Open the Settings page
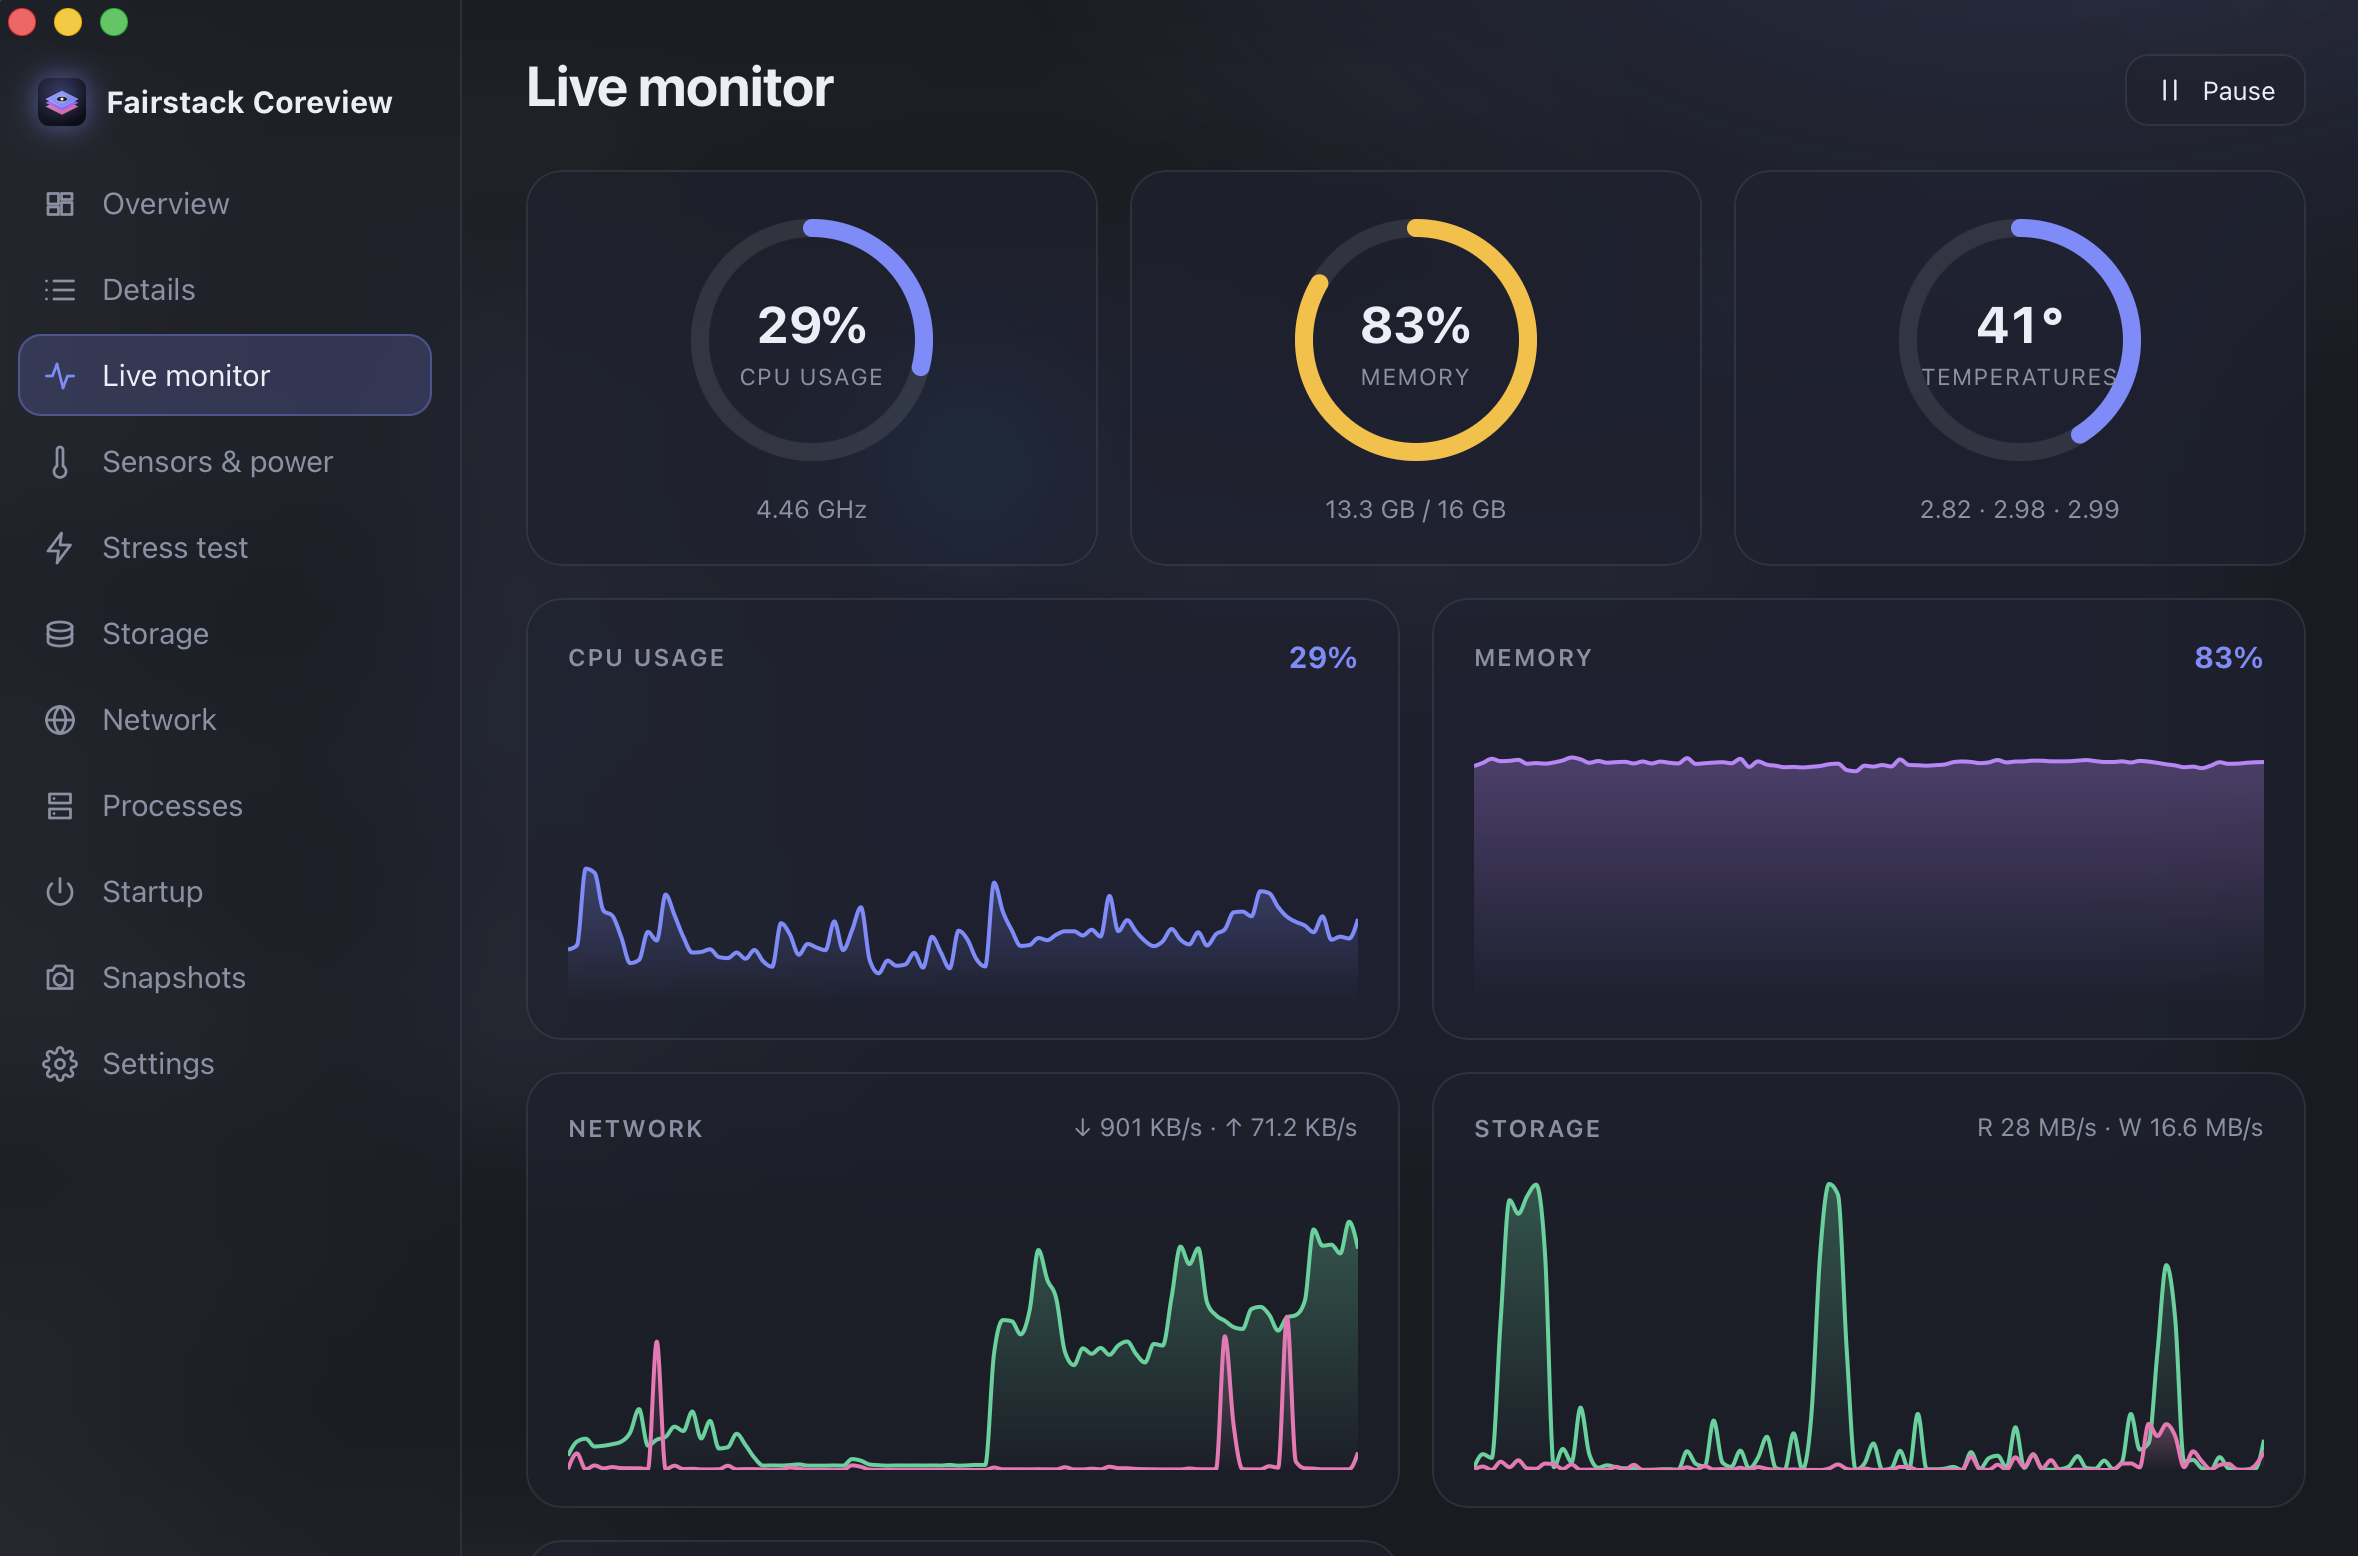The width and height of the screenshot is (2358, 1556). coord(225,1064)
